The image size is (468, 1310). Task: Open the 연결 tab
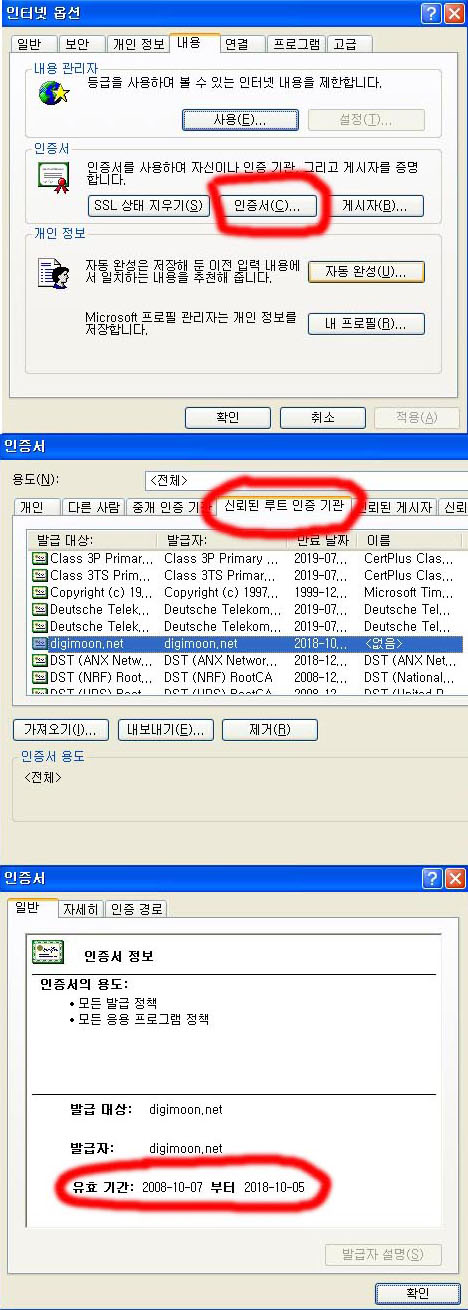237,43
